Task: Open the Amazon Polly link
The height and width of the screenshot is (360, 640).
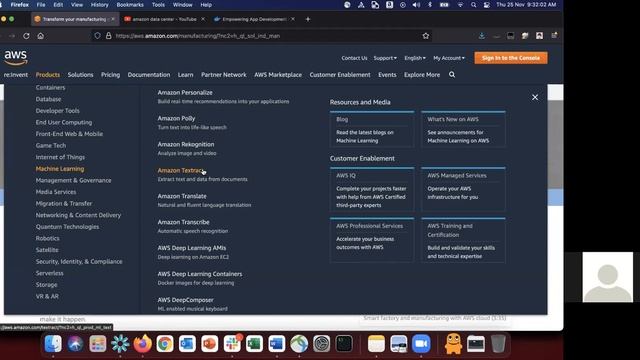Action: click(x=176, y=118)
